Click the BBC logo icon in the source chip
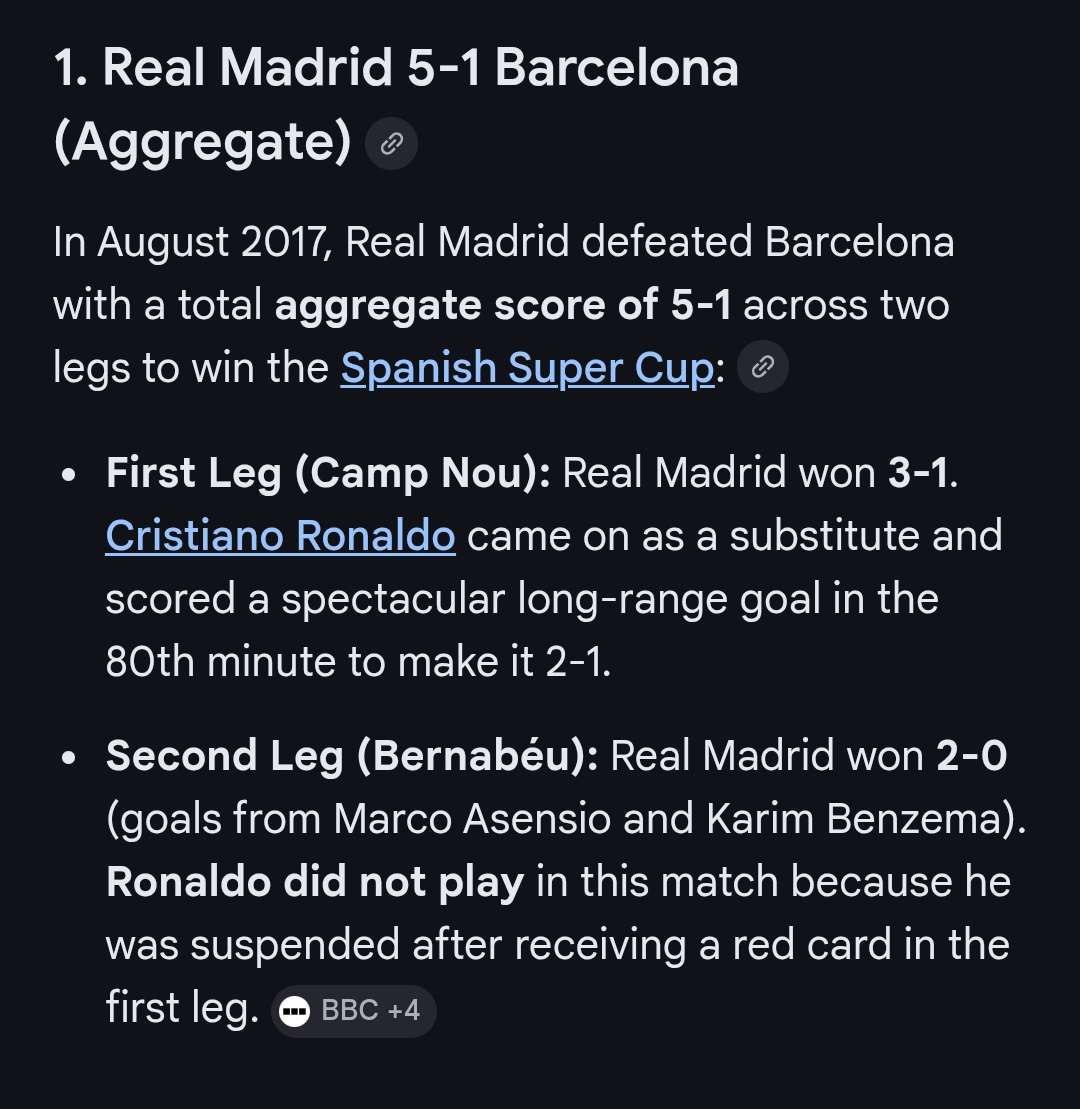The width and height of the screenshot is (1080, 1109). click(294, 1011)
